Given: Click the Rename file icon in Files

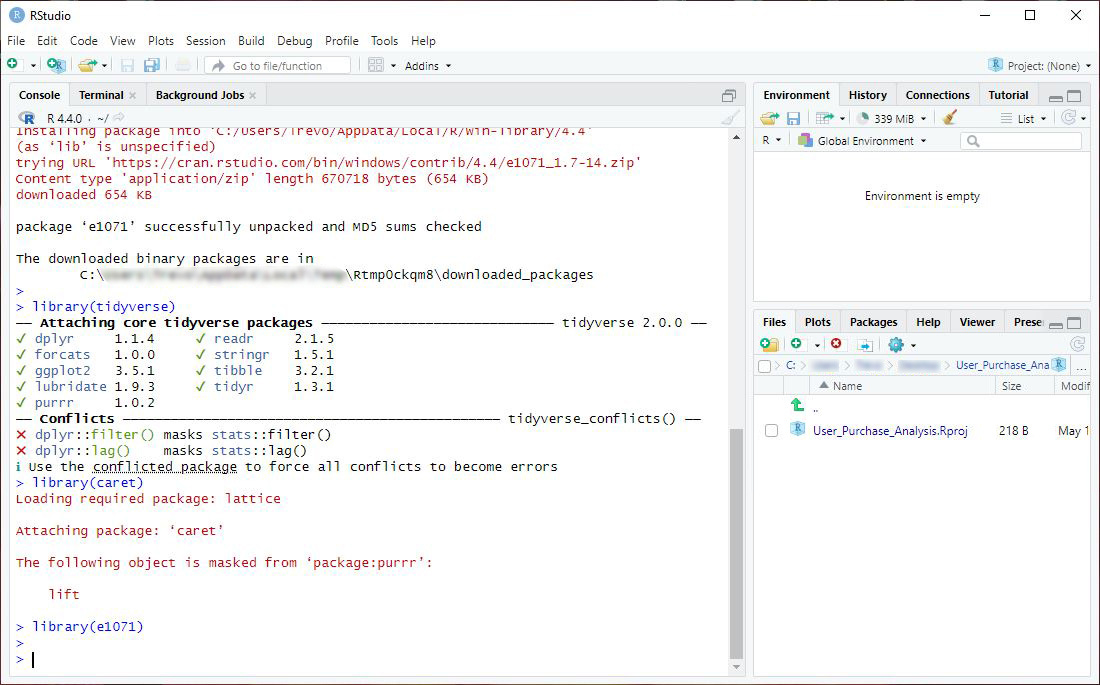Looking at the screenshot, I should click(865, 345).
